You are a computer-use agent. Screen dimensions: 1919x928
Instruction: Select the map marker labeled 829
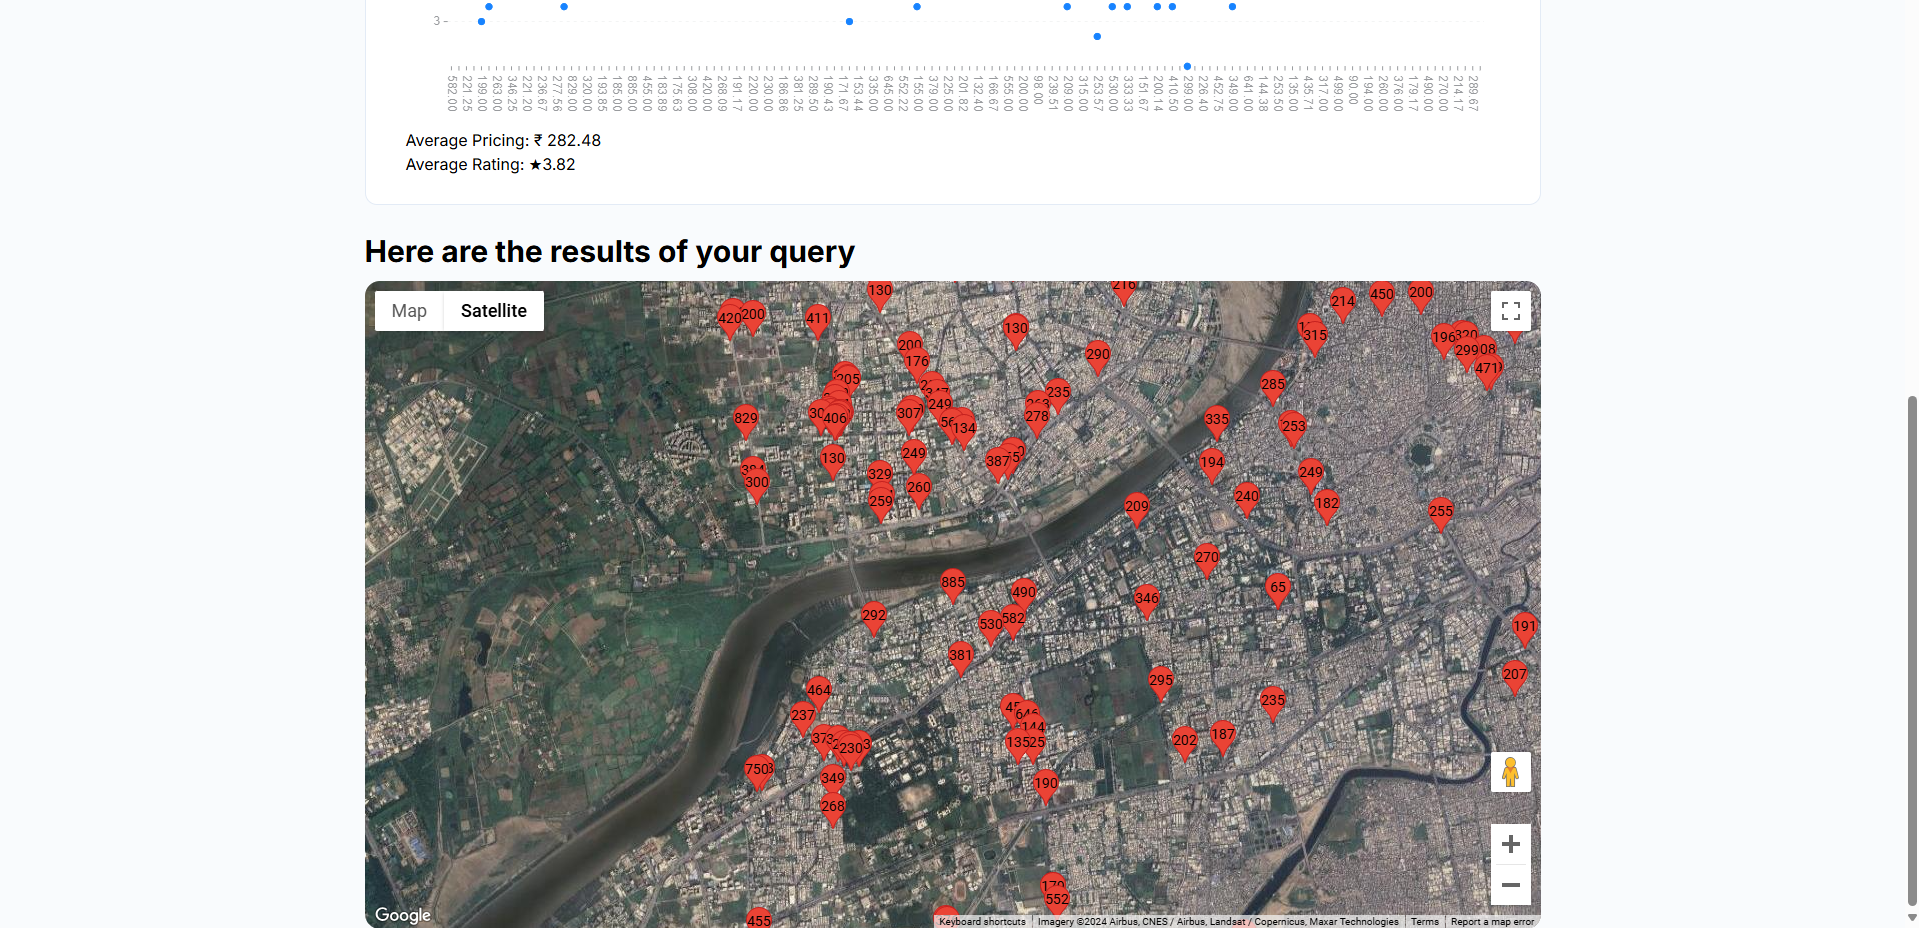(746, 424)
